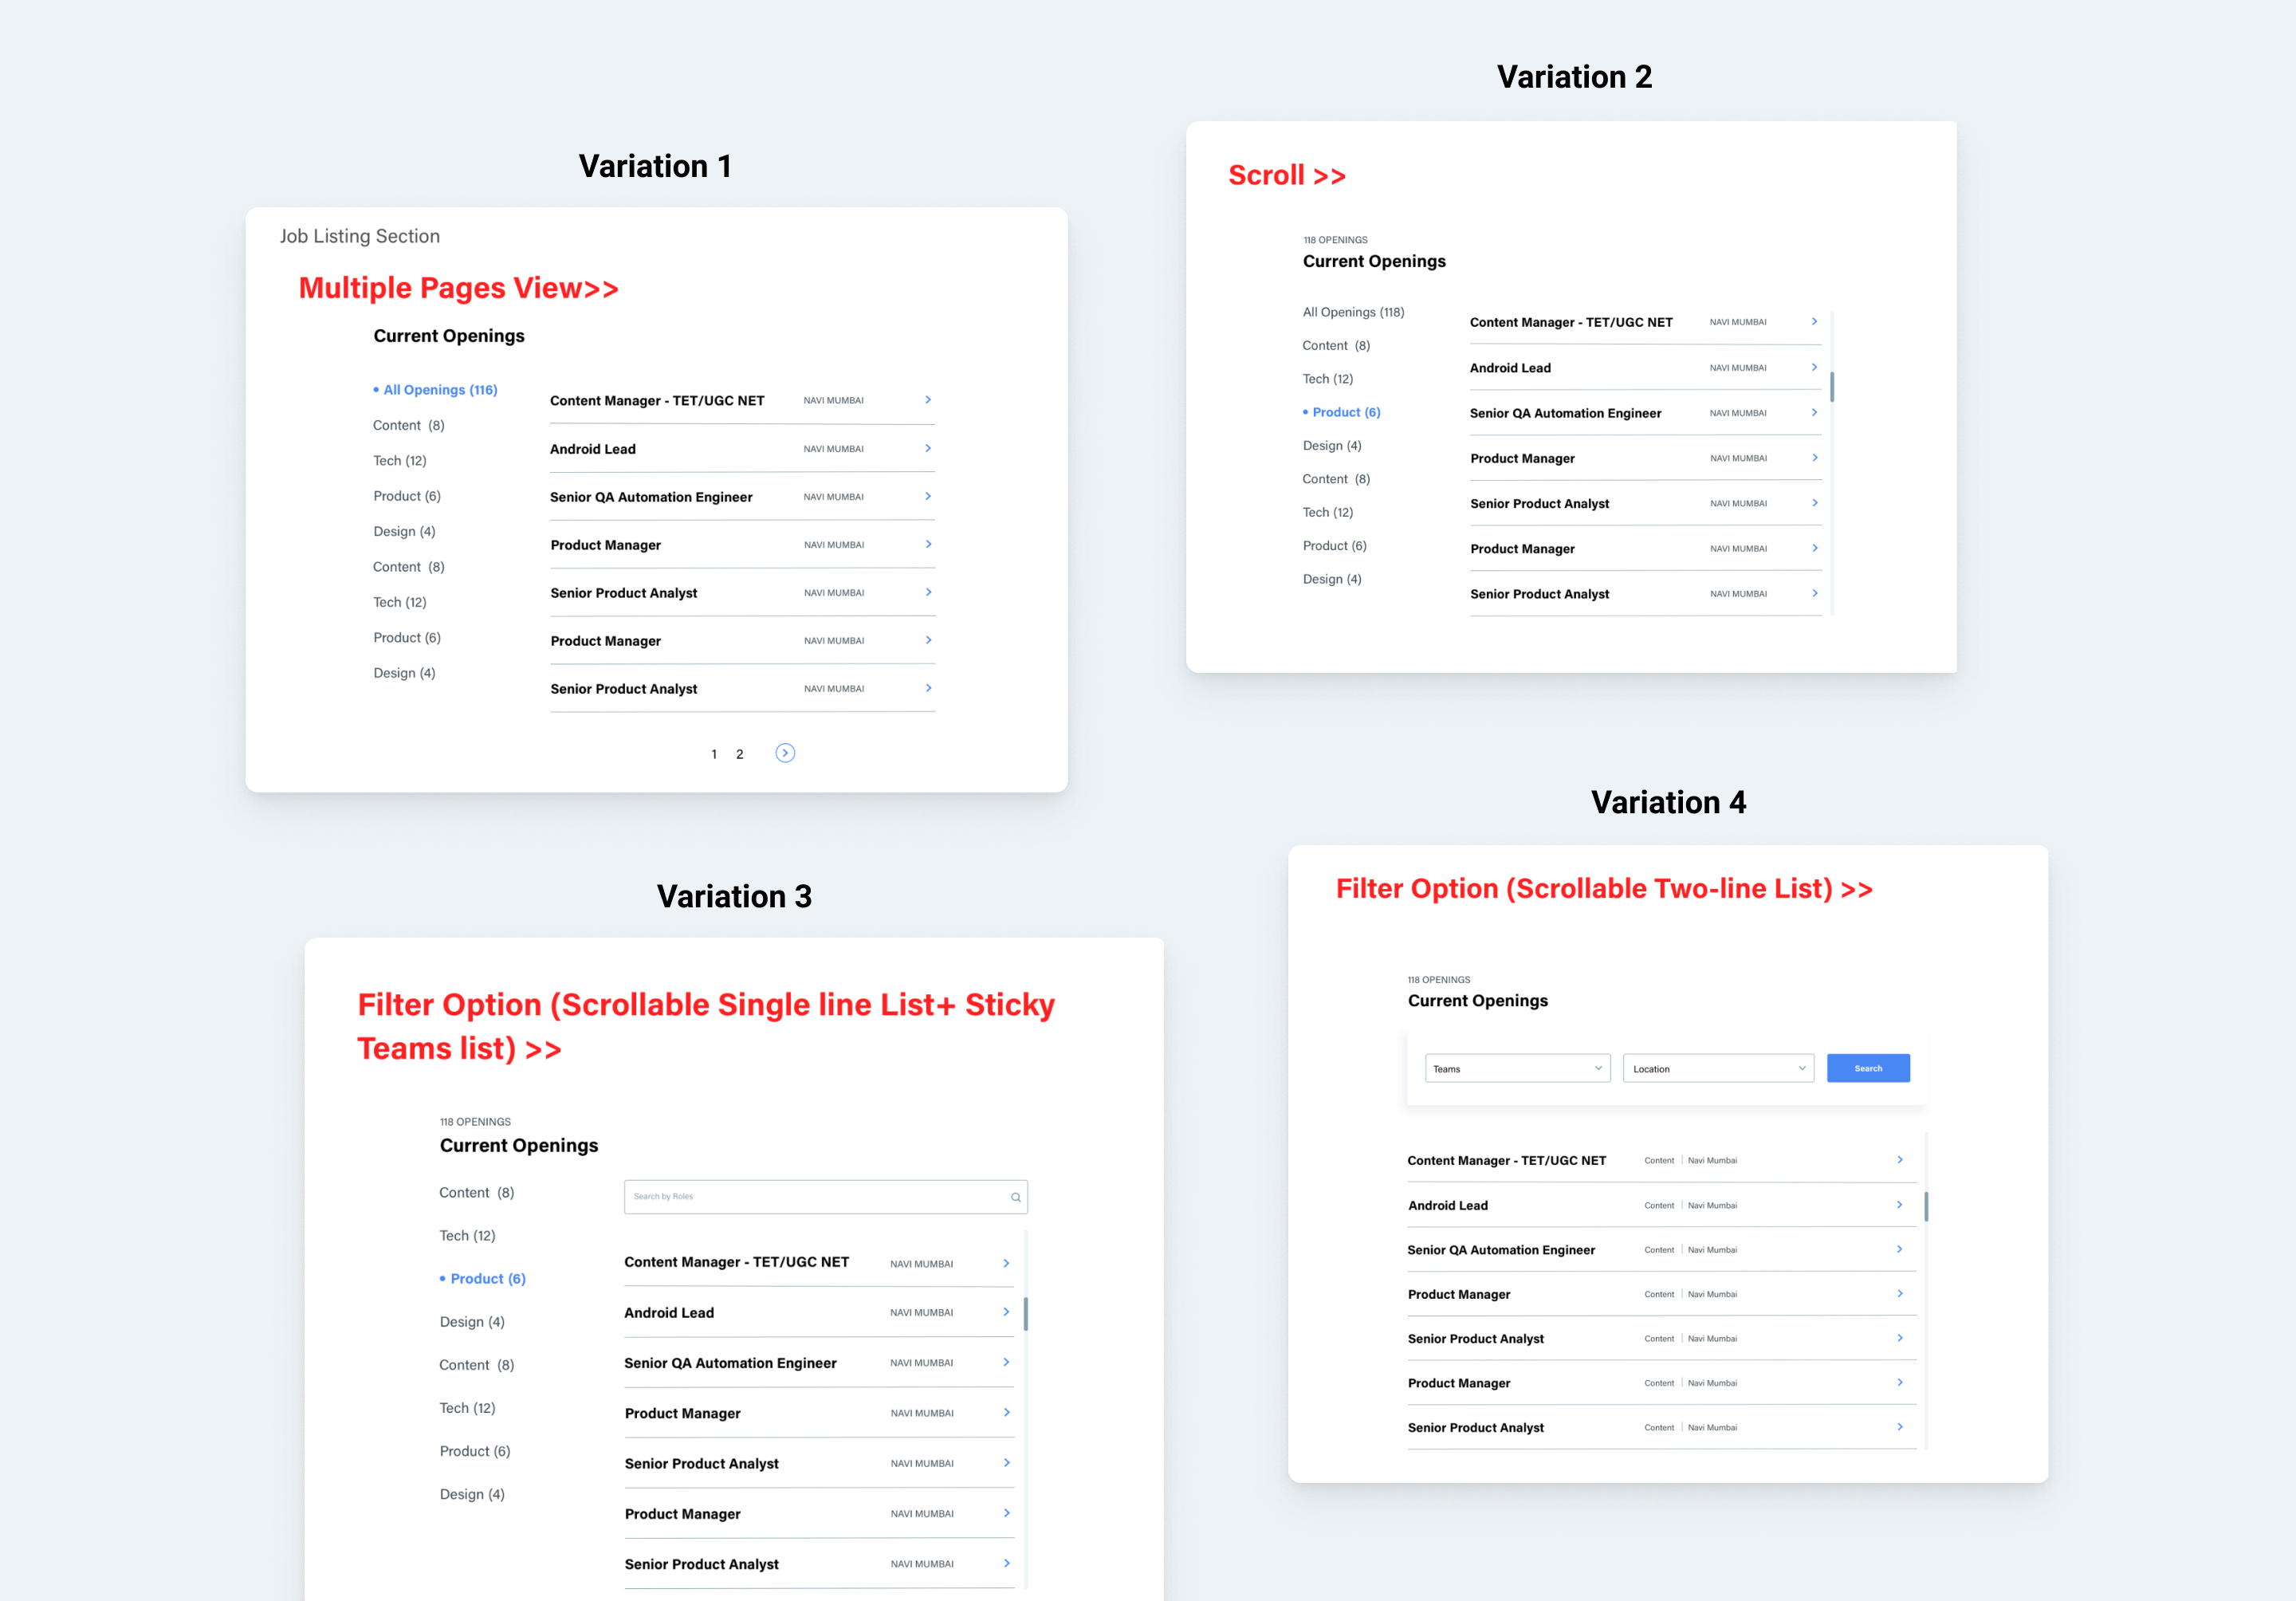Open Senior Product Analyst job in Variation 3

click(x=701, y=1463)
